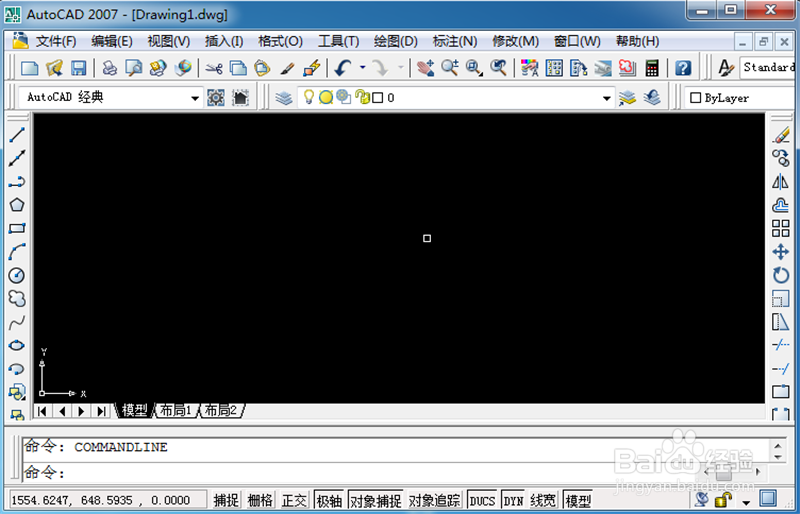Screen dimensions: 800x514
Task: Toggle 对象捕捉 object snap
Action: click(x=376, y=500)
